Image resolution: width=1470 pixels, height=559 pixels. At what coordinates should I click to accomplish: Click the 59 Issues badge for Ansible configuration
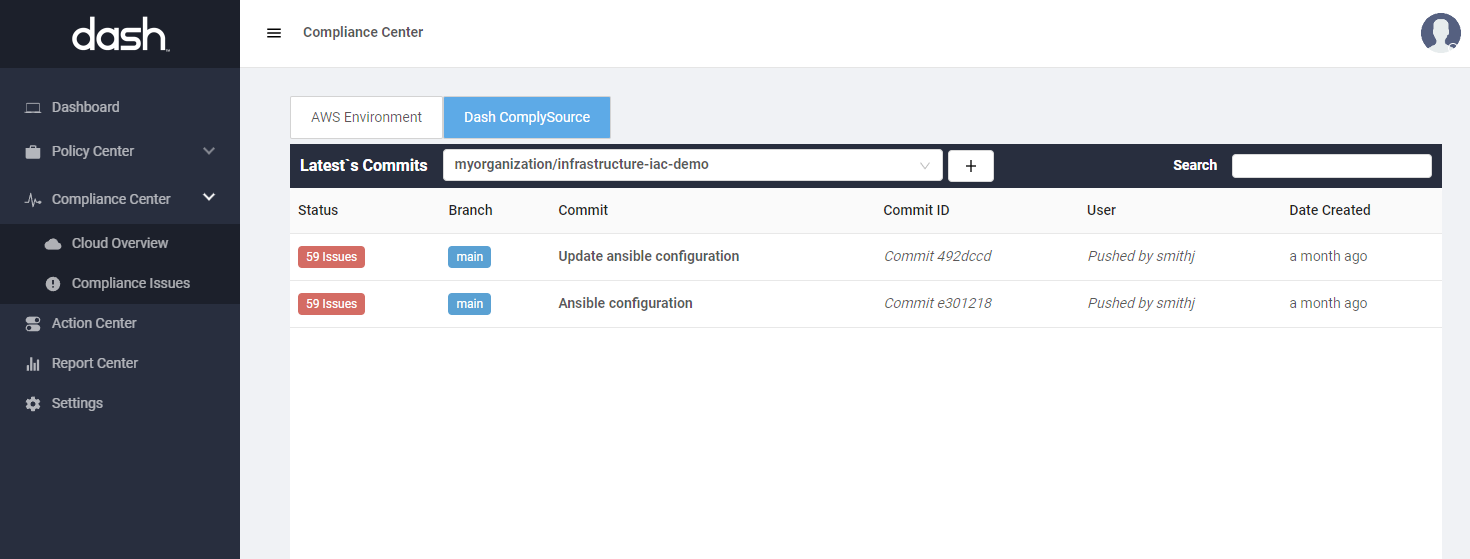tap(331, 303)
